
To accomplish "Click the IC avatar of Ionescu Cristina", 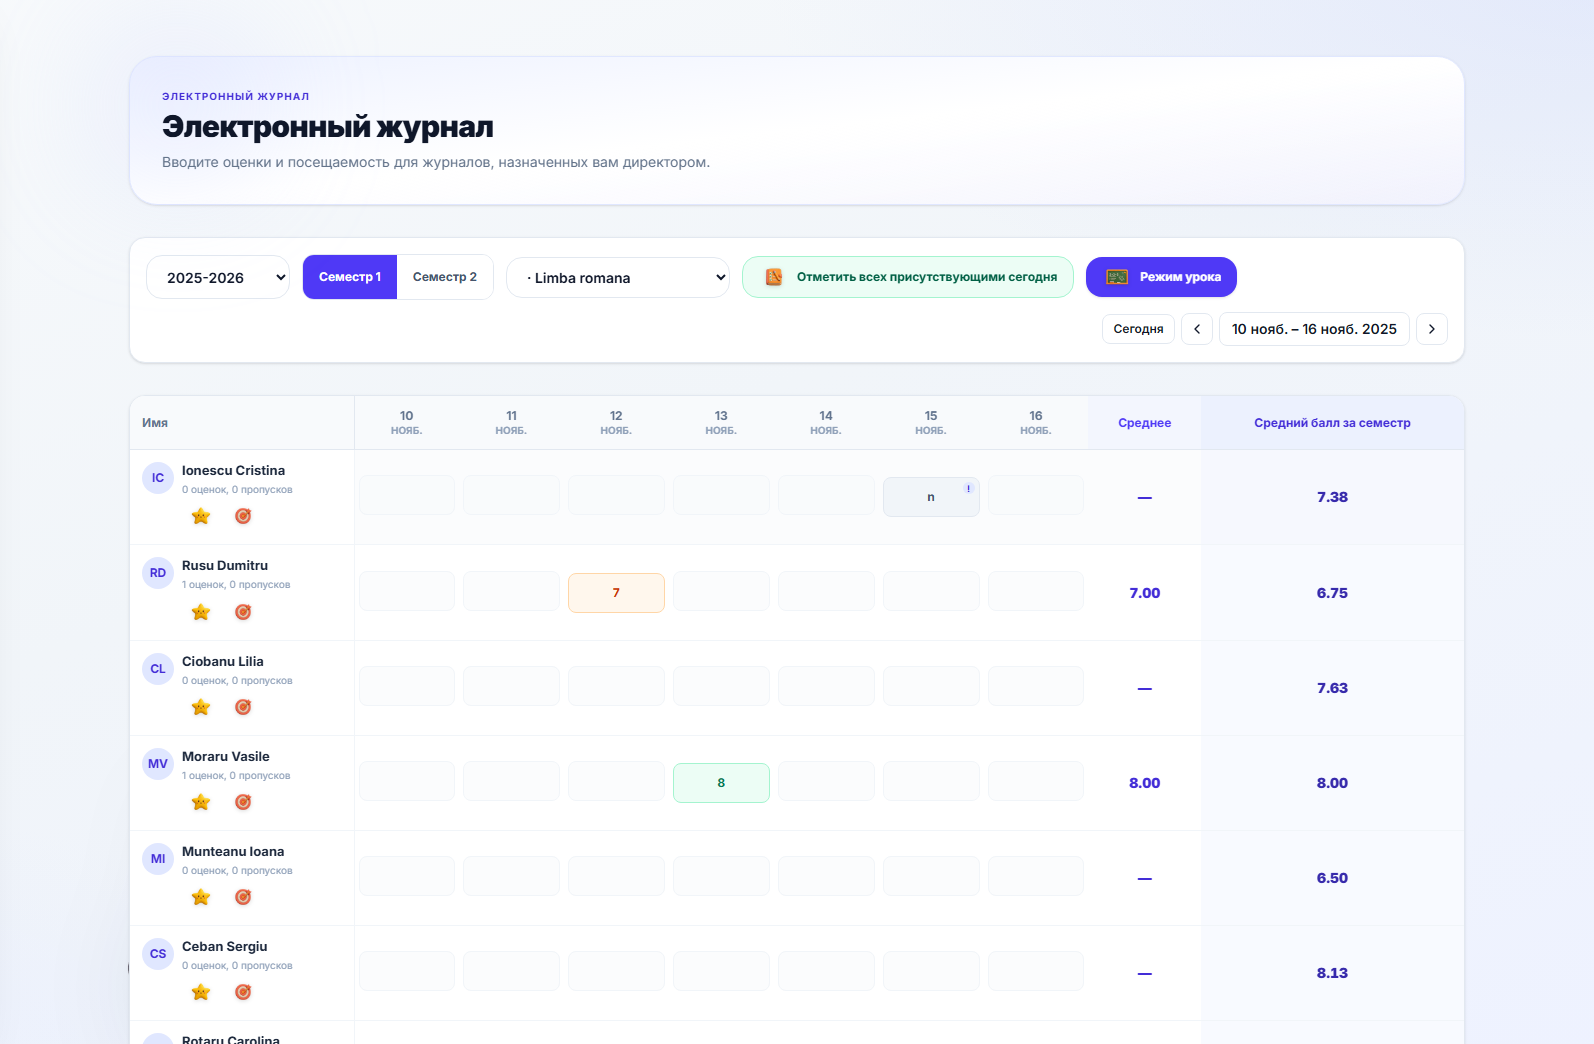I will coord(158,478).
